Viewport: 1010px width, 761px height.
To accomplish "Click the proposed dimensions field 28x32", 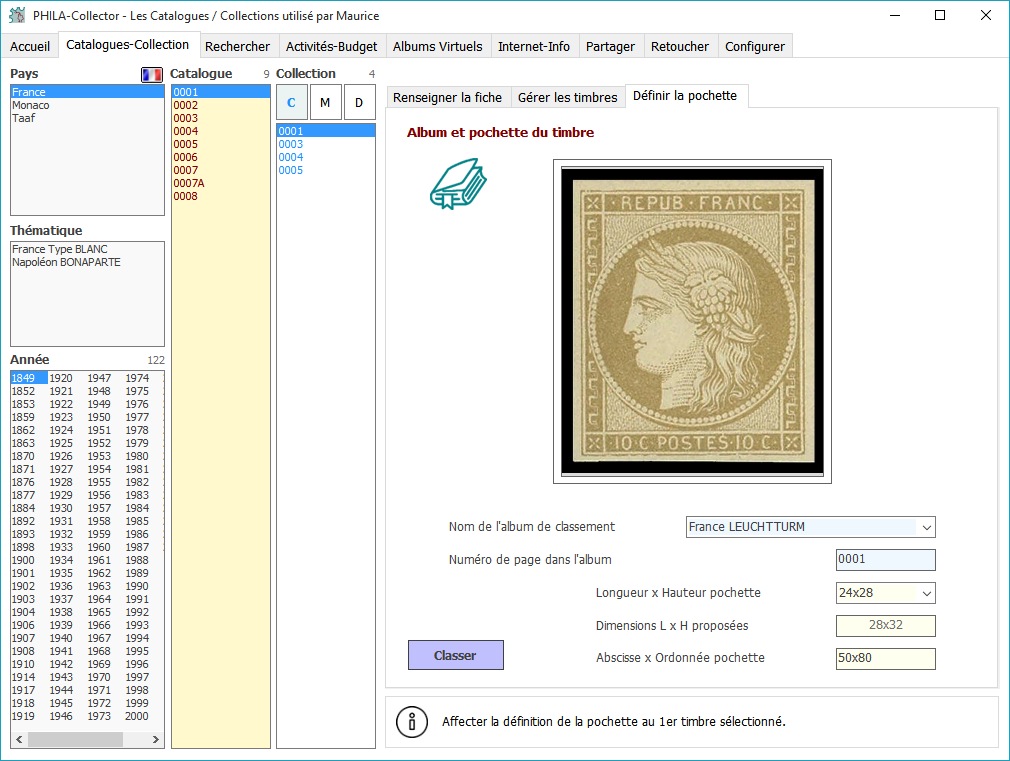I will point(885,625).
